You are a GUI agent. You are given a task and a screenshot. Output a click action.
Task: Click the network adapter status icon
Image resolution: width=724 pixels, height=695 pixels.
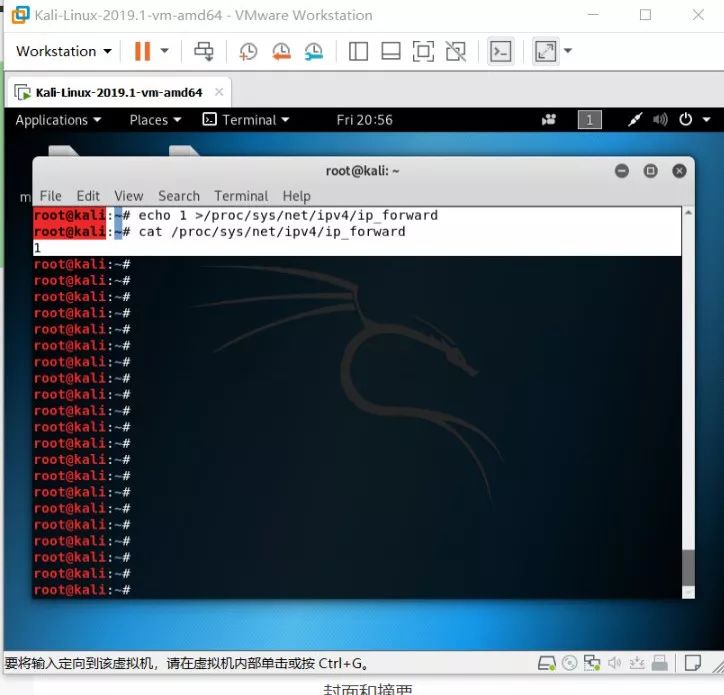592,664
